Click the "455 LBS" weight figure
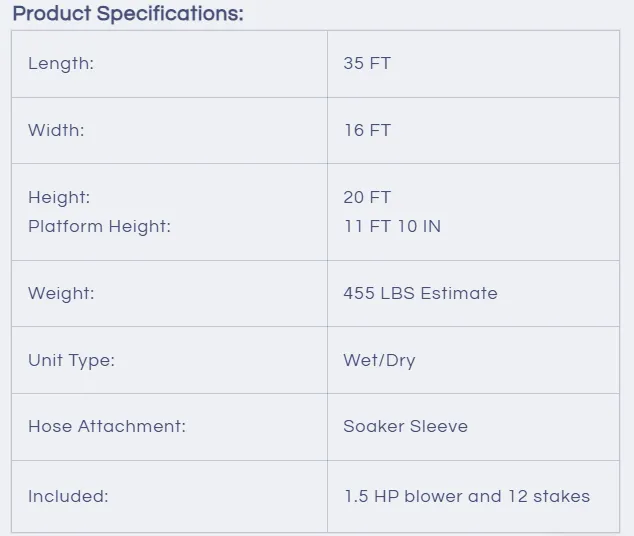 coord(379,293)
